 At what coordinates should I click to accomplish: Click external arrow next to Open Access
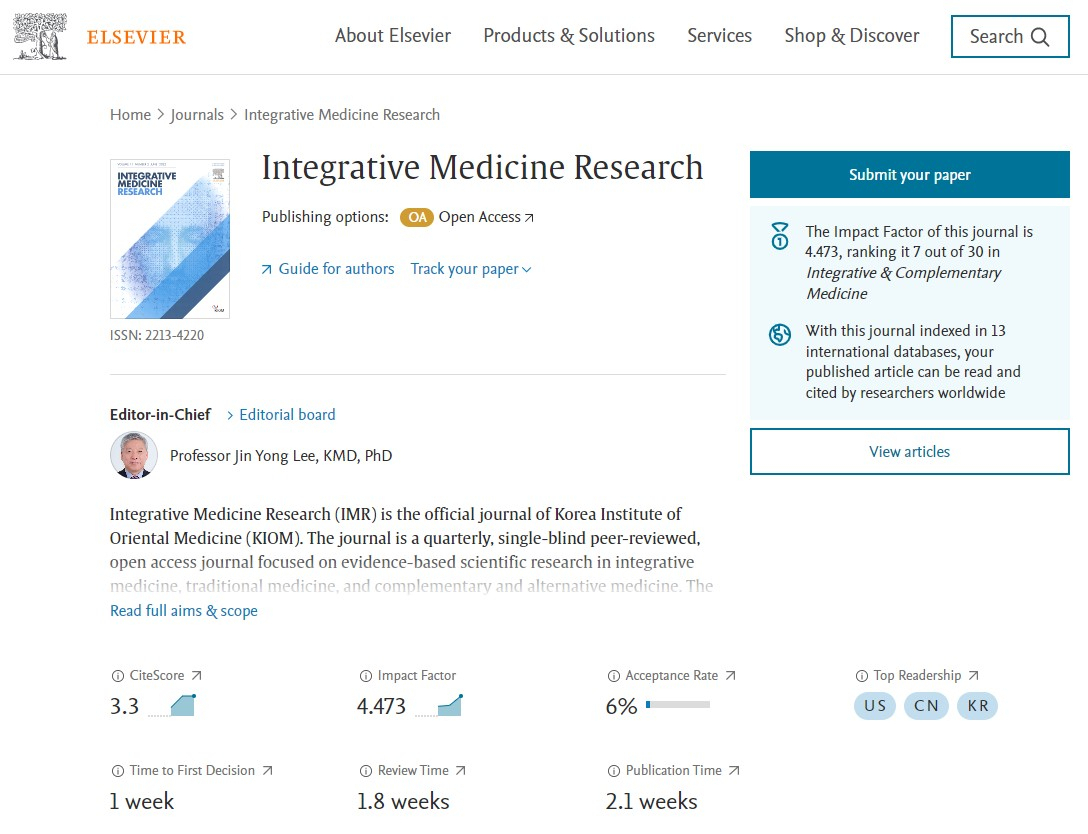[x=529, y=218]
